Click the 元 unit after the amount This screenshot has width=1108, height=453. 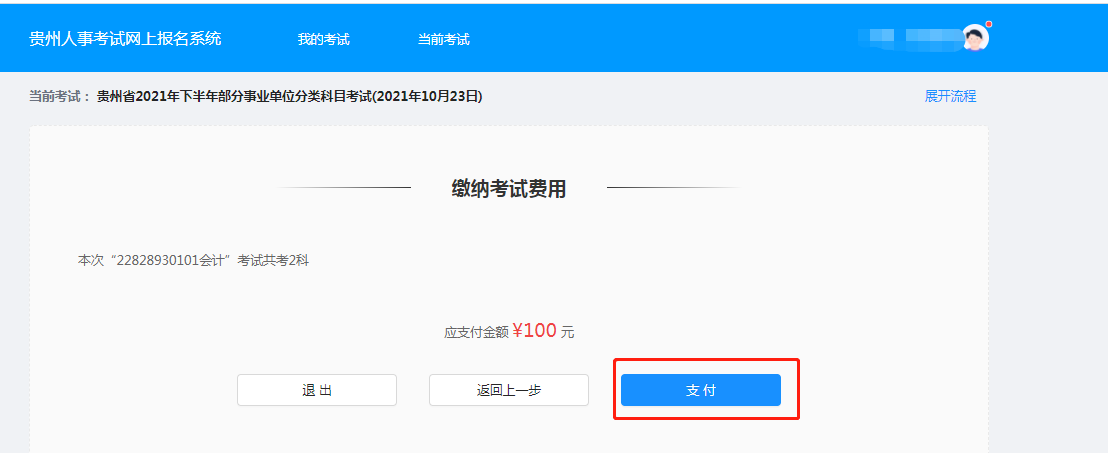tap(568, 333)
